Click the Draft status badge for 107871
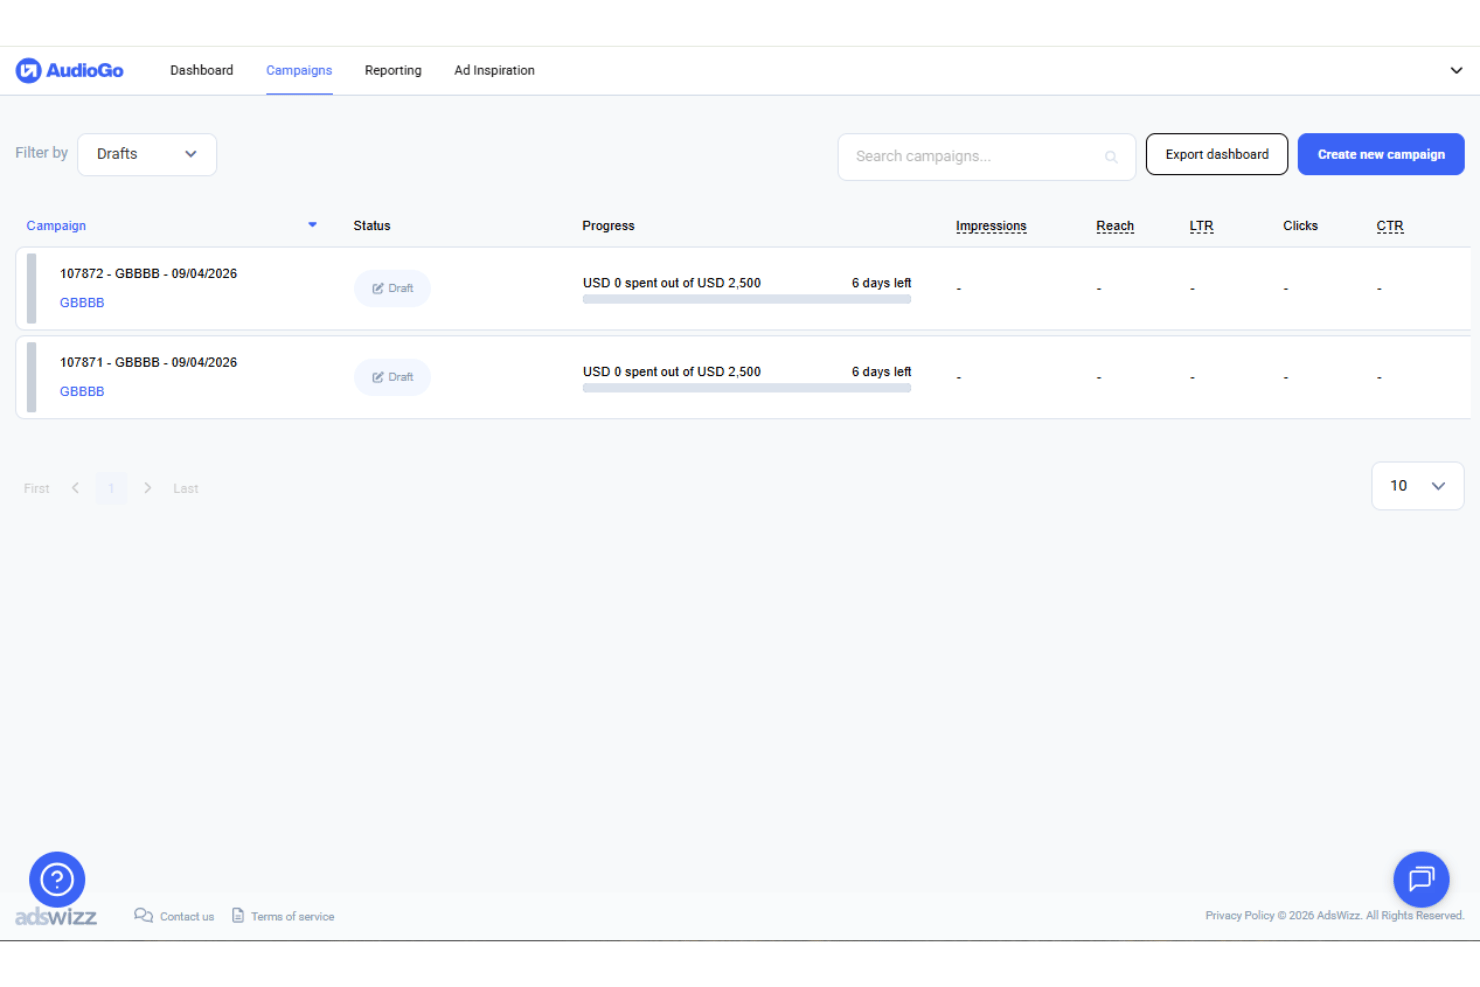This screenshot has height=987, width=1480. coord(392,377)
